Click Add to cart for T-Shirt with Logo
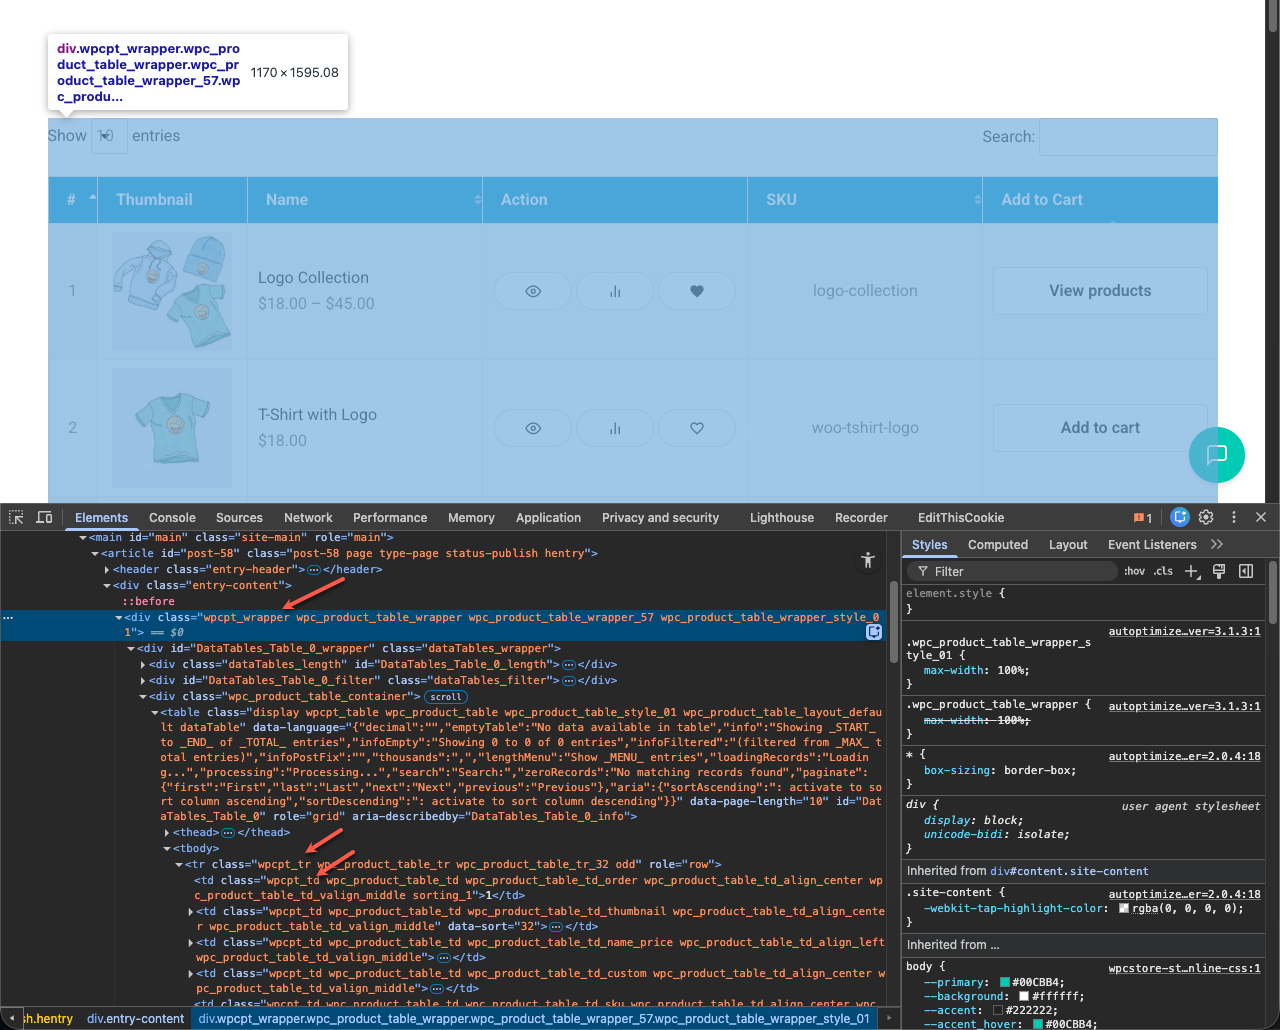 1100,428
